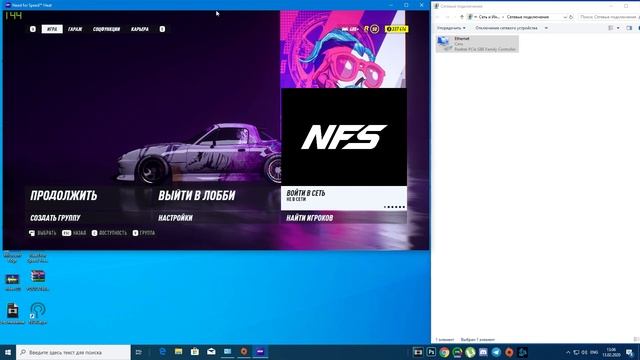Open СОЗДАТЬ ГРУППУ
Image resolution: width=640 pixels, height=360 pixels.
click(x=55, y=218)
